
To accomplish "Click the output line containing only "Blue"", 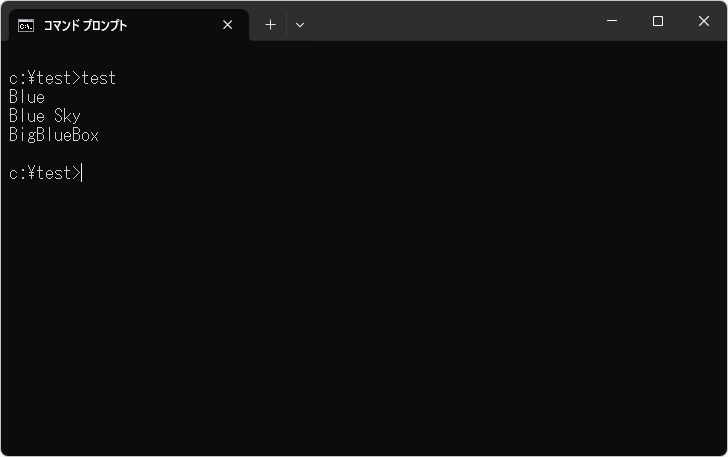I will [x=27, y=97].
